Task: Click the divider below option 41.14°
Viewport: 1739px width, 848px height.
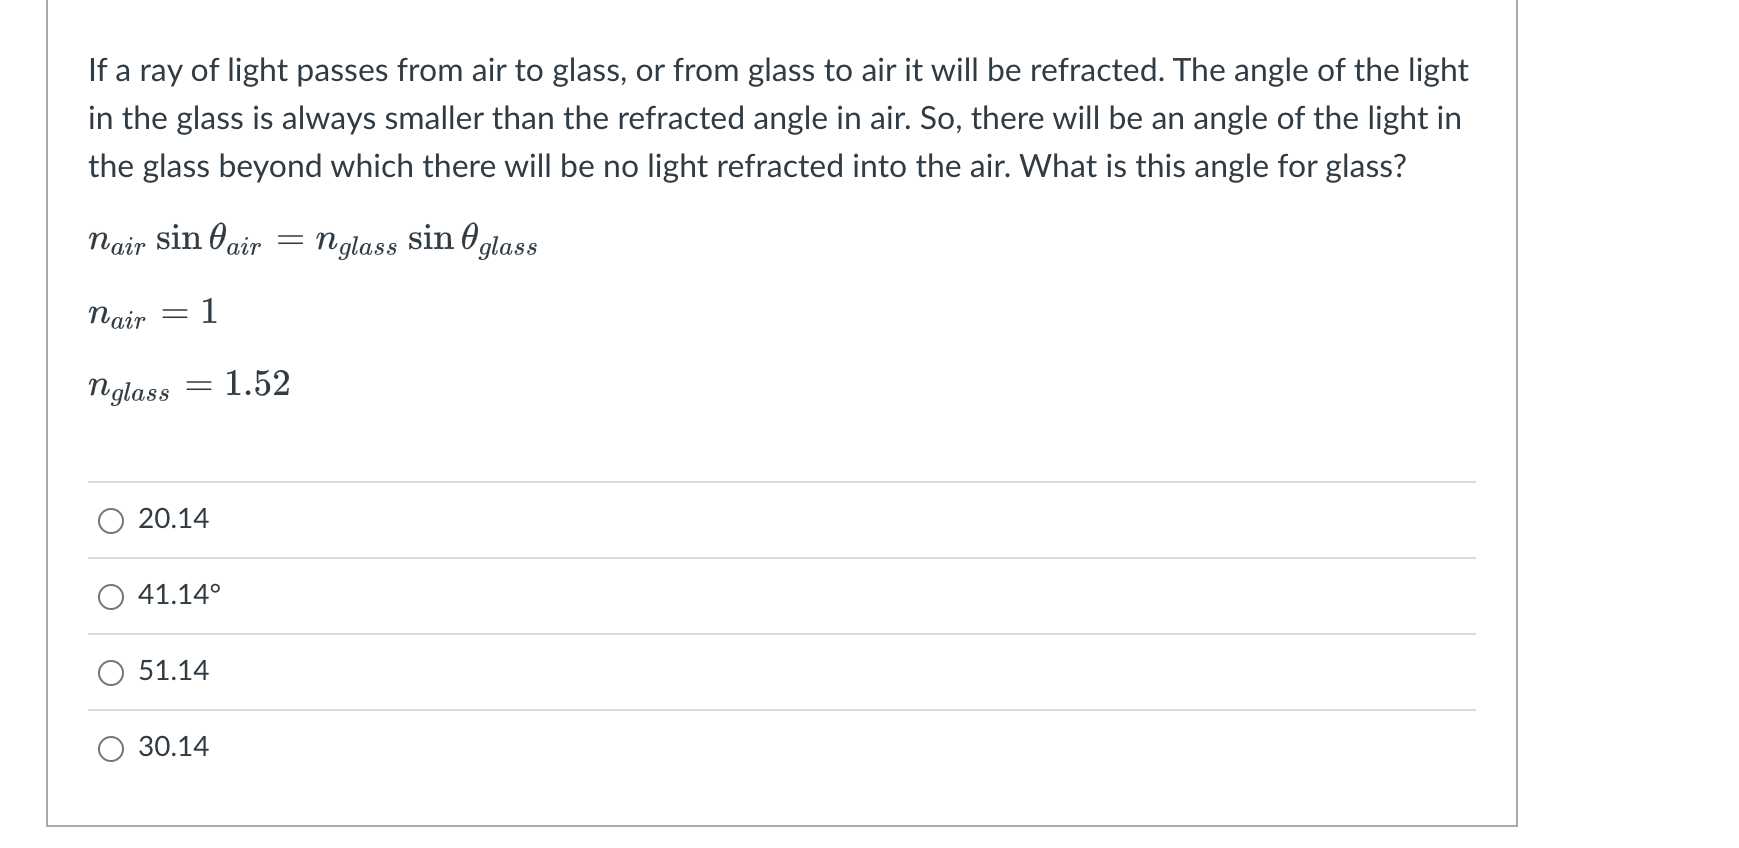Action: tap(780, 633)
